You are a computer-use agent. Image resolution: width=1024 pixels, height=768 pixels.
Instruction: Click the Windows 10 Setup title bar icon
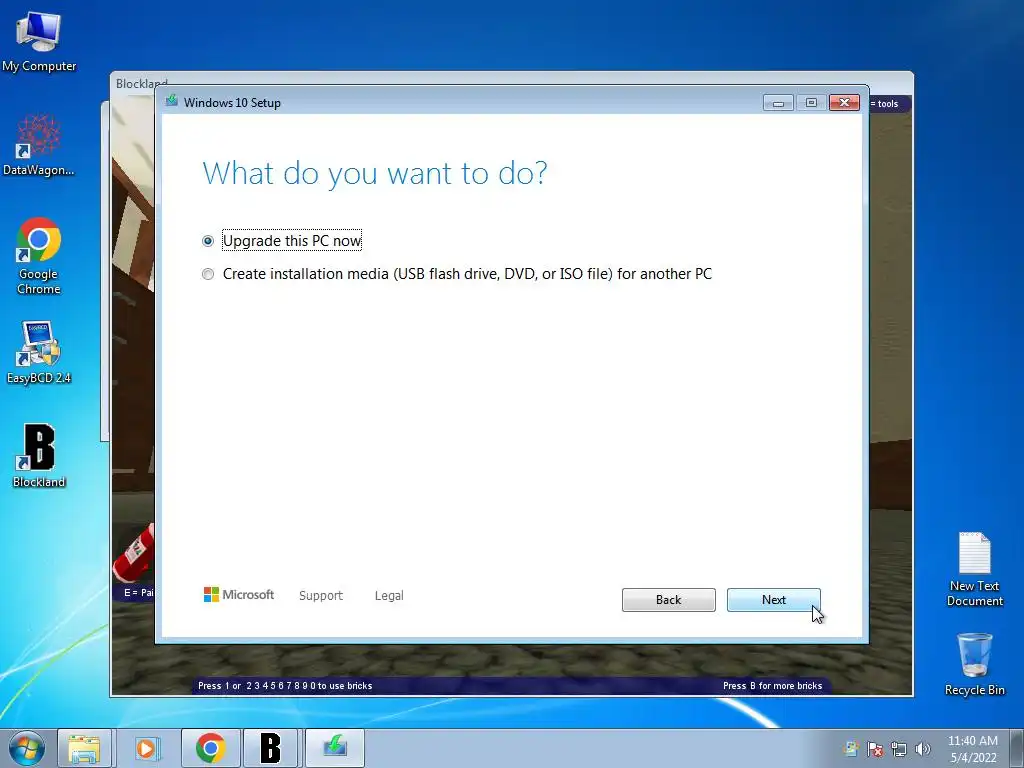tap(172, 101)
